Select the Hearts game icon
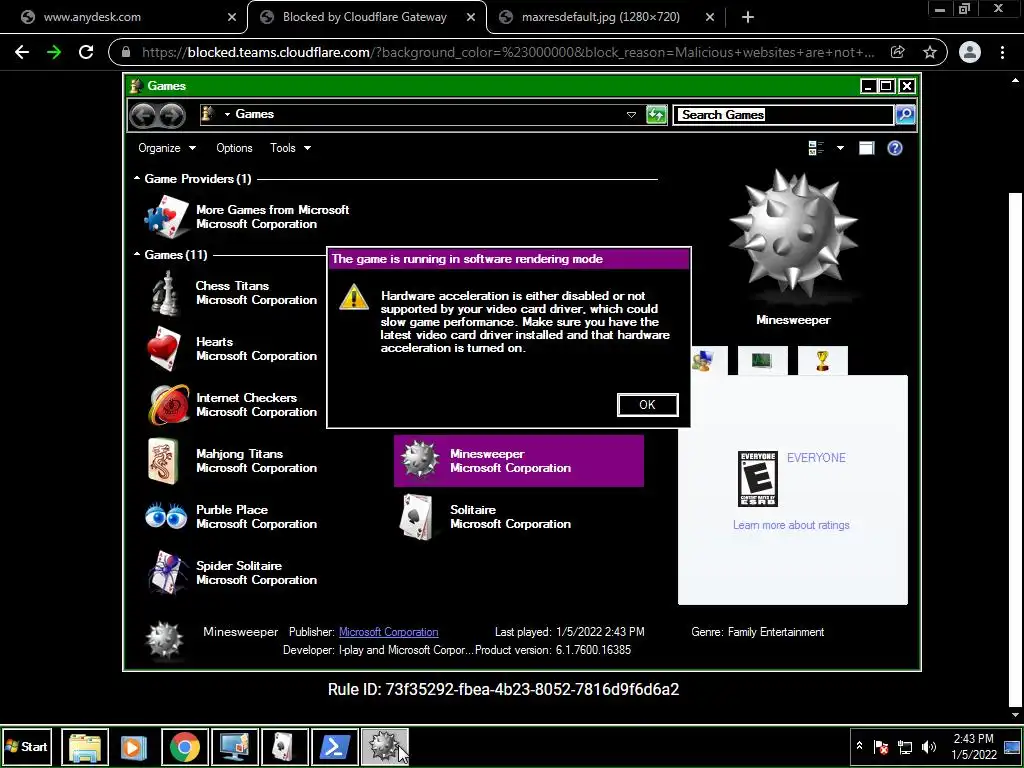 164,349
